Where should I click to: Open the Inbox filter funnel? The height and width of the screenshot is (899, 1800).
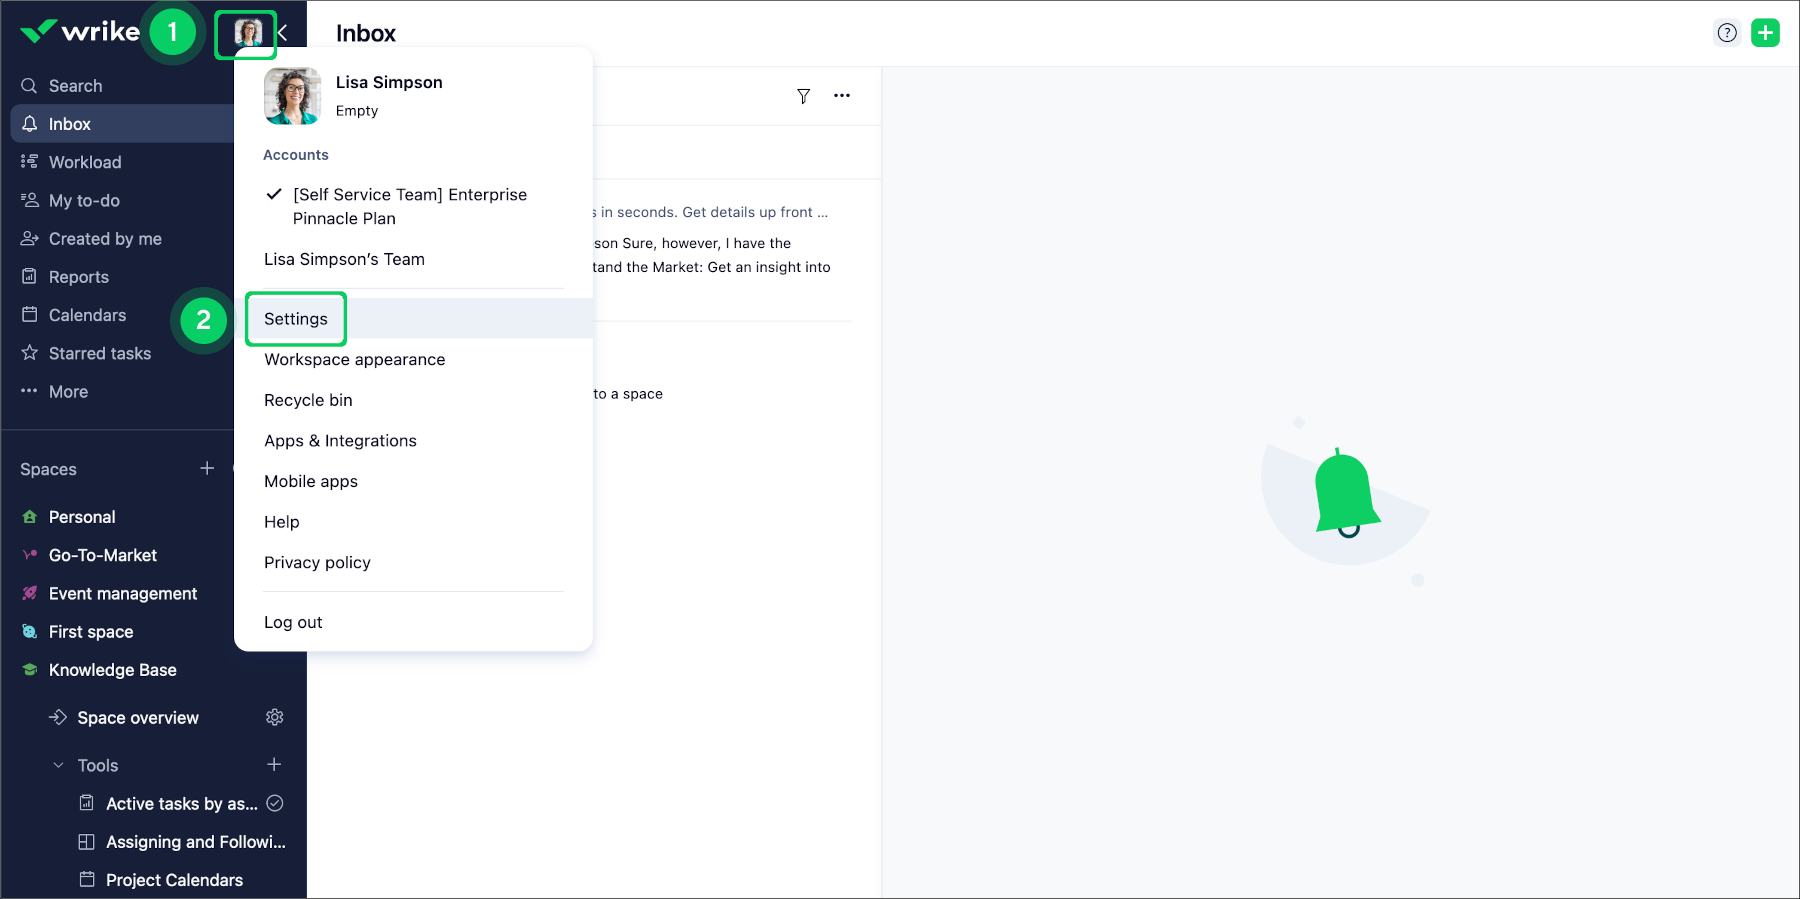tap(803, 96)
